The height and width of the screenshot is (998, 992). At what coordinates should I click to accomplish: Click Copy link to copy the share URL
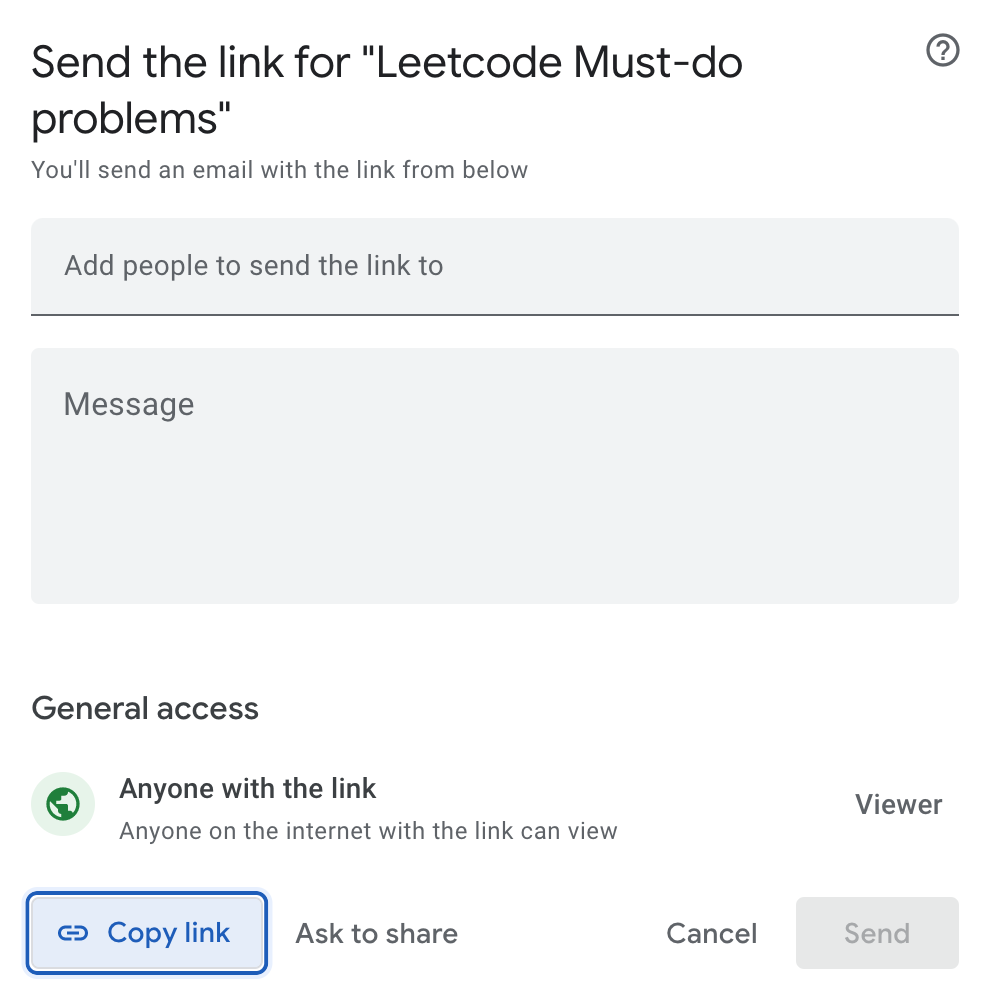click(146, 932)
